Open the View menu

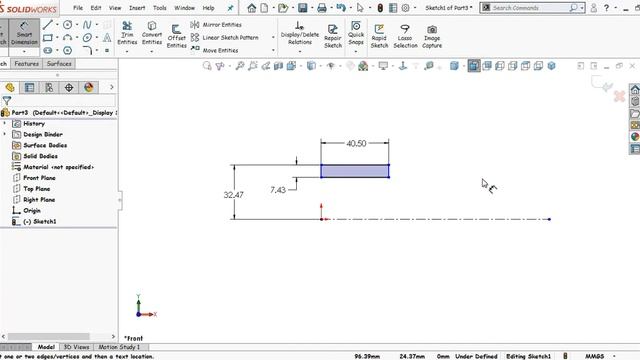(x=115, y=8)
